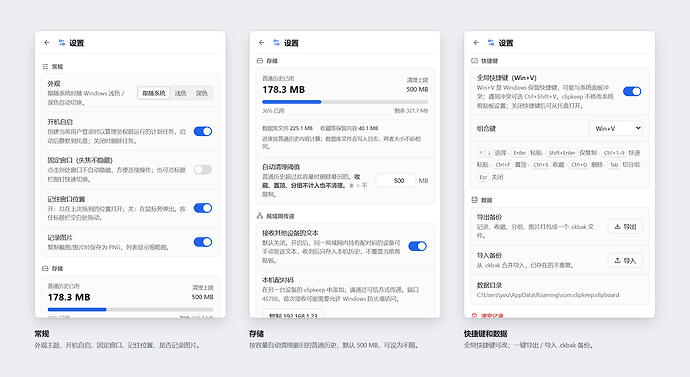This screenshot has width=690, height=377.
Task: Toggle 接收其他设备的文本 switch
Action: 418,246
